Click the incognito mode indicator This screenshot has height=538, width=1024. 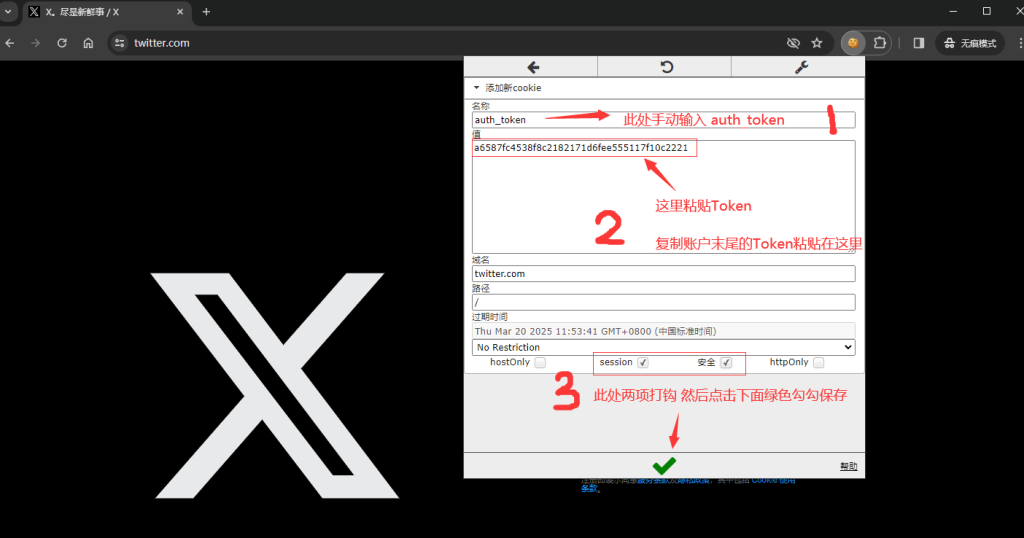pos(970,43)
